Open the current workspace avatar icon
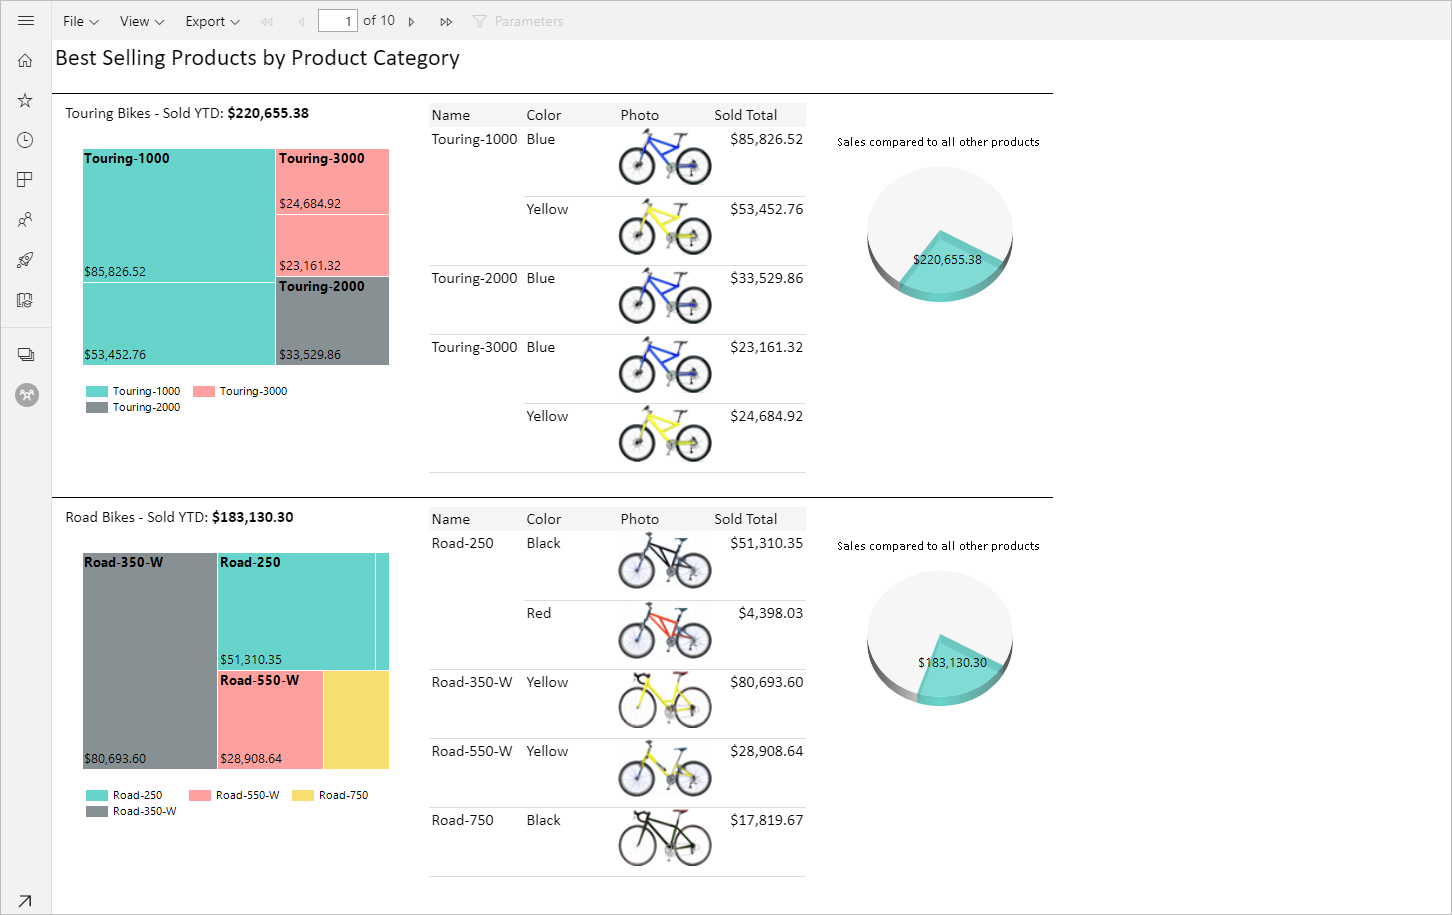Image resolution: width=1452 pixels, height=915 pixels. (27, 395)
